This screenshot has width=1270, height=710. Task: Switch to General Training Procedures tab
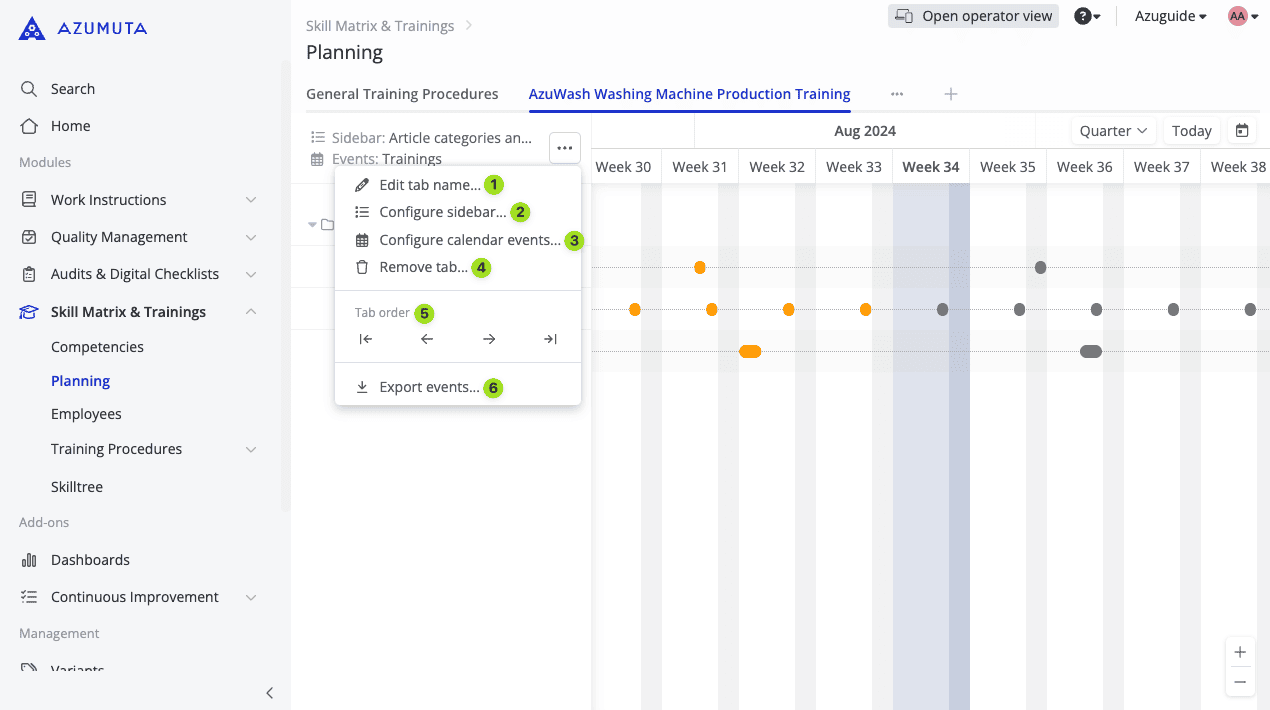[x=402, y=94]
